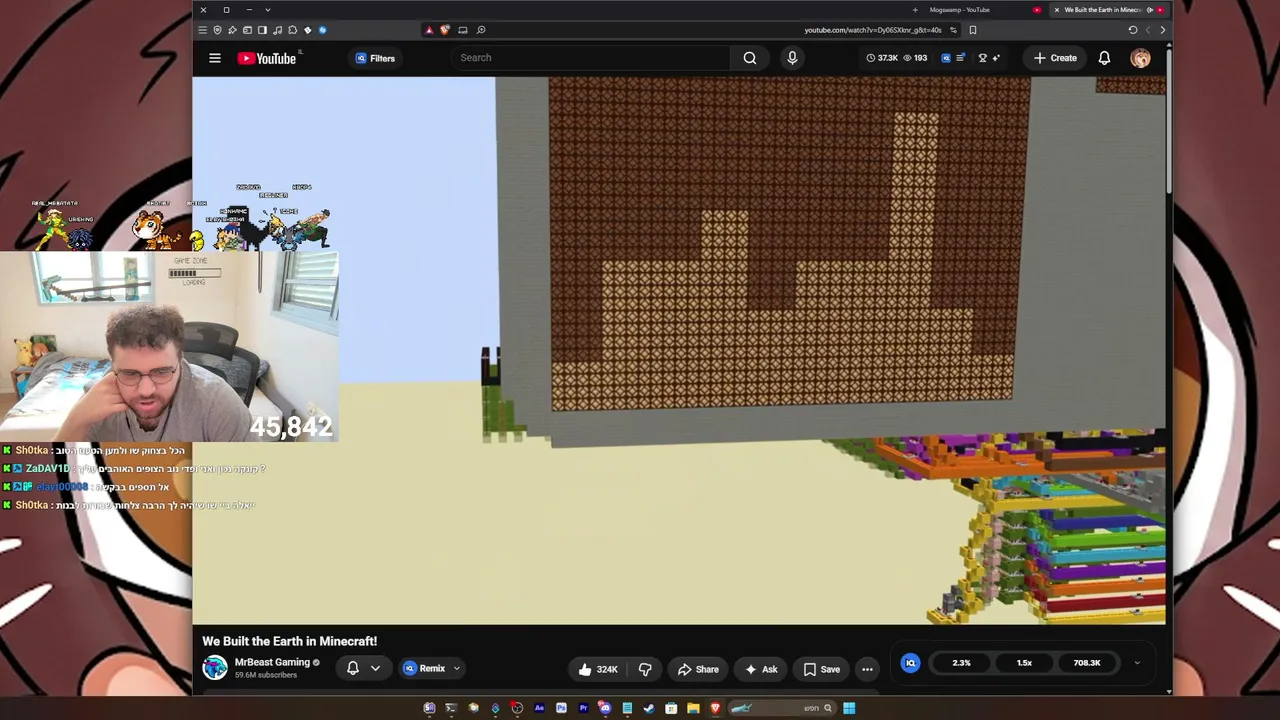This screenshot has height=720, width=1280.
Task: Share the video
Action: point(698,669)
